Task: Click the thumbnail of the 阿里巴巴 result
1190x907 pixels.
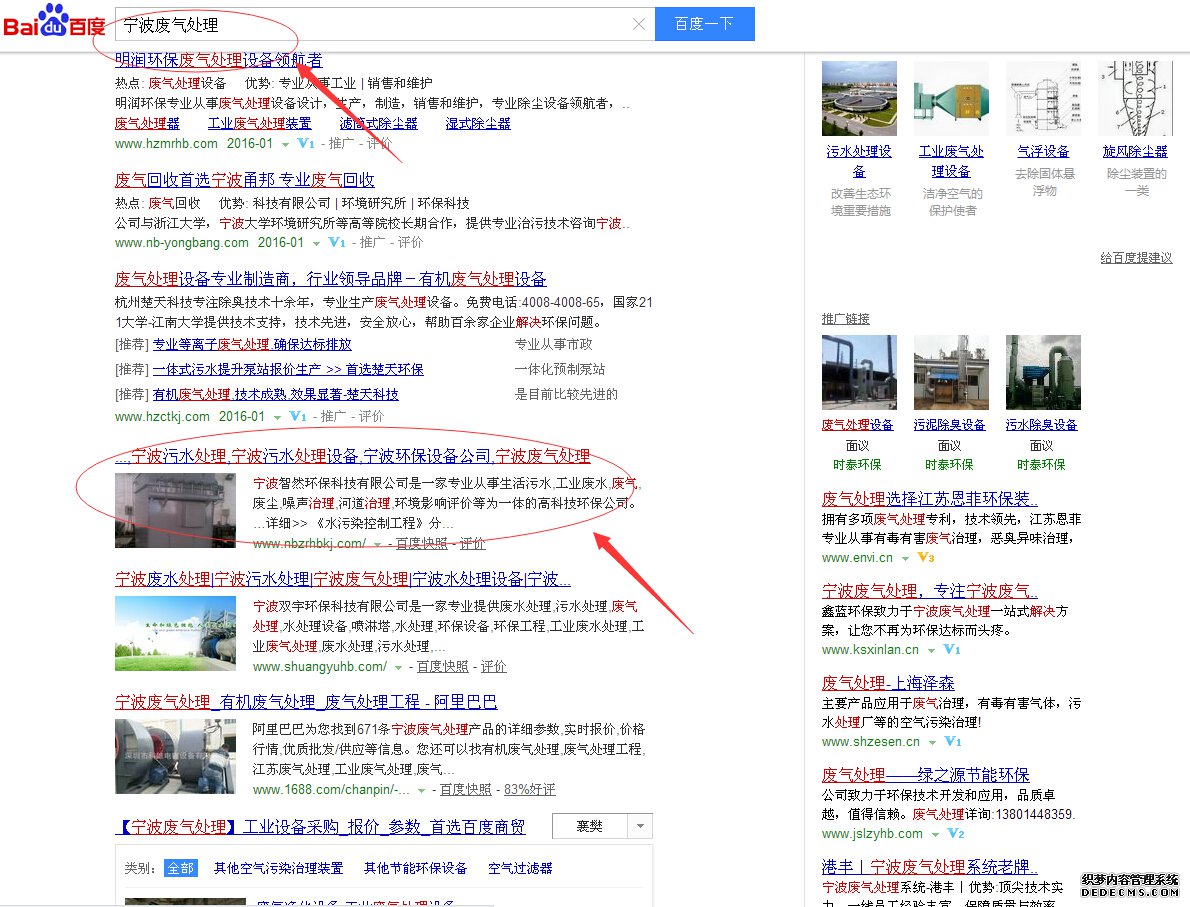Action: 175,757
